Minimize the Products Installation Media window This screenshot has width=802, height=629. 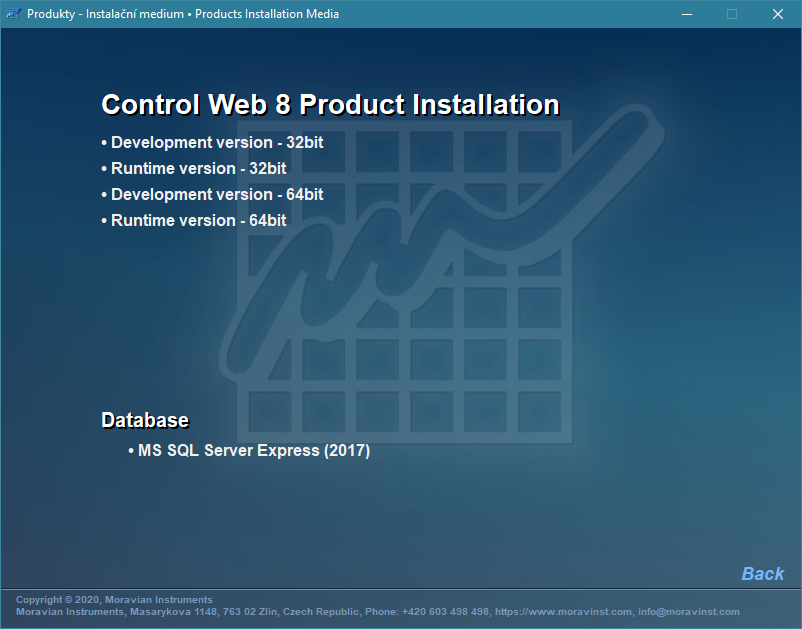(686, 14)
